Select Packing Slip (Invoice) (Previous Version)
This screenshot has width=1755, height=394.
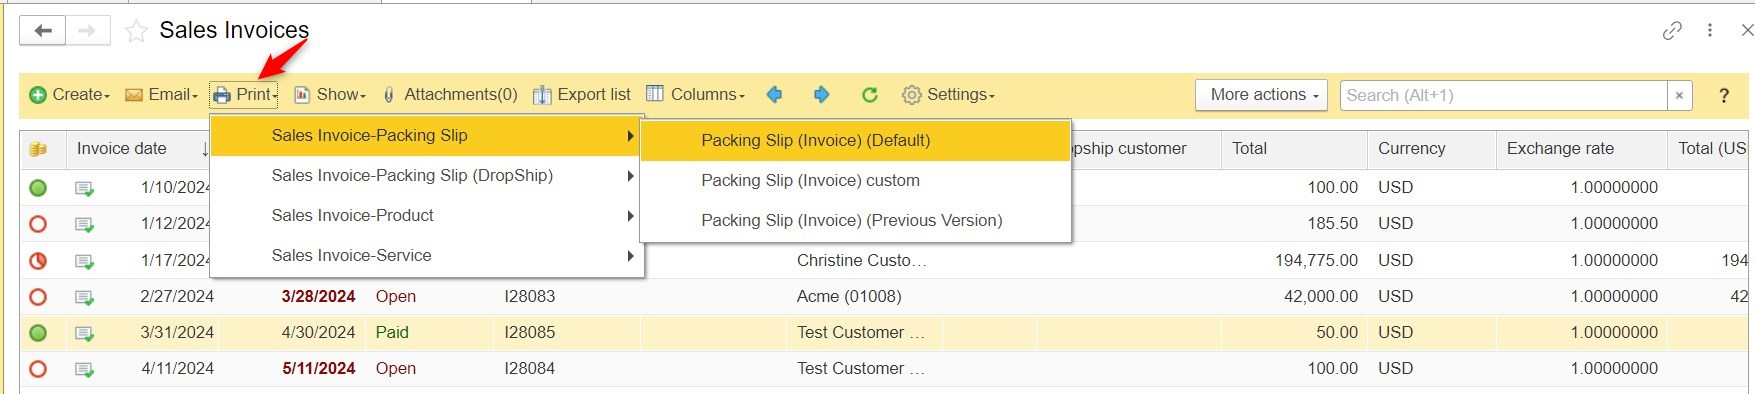coord(855,221)
